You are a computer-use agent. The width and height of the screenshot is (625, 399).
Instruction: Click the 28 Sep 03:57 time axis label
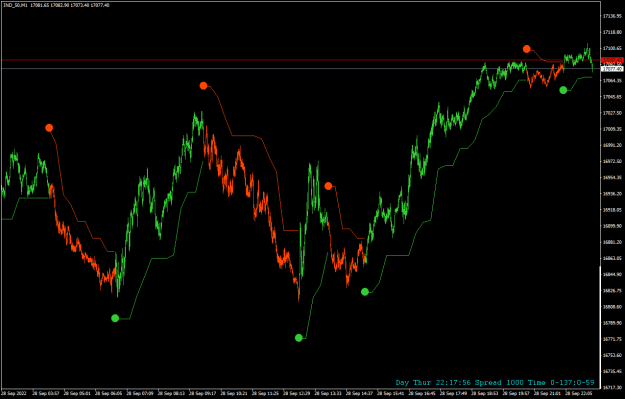pyautogui.click(x=45, y=394)
